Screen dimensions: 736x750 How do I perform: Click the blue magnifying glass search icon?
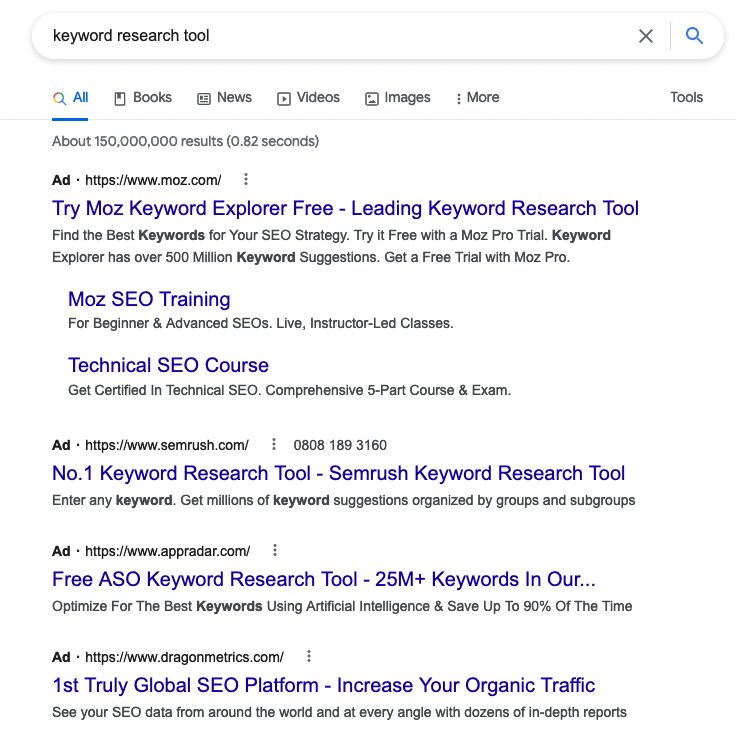point(694,36)
